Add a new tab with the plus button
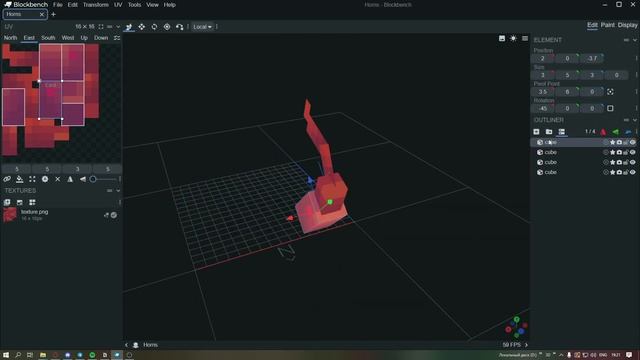Image resolution: width=640 pixels, height=360 pixels. 53,14
